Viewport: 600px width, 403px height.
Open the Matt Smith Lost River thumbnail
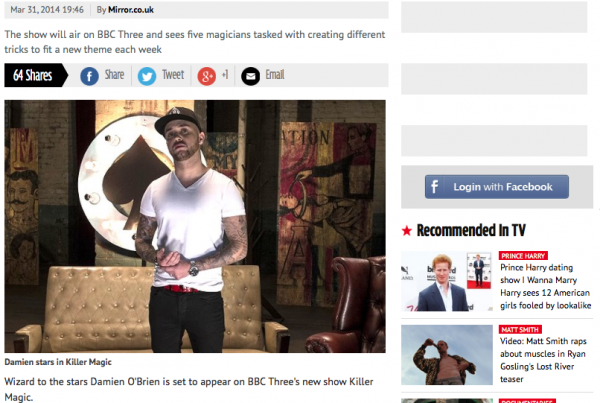(447, 355)
